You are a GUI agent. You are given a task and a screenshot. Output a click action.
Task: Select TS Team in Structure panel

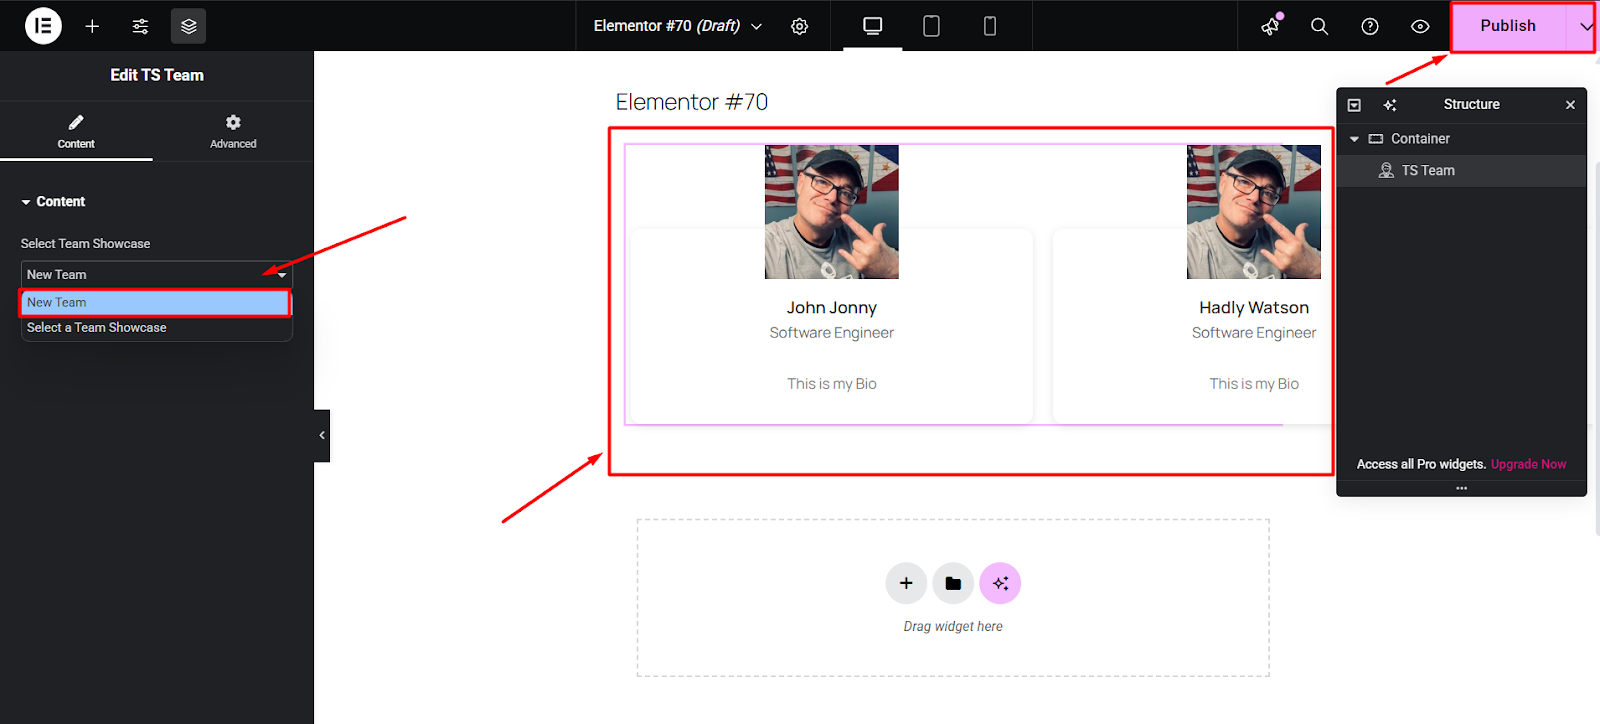coord(1427,171)
